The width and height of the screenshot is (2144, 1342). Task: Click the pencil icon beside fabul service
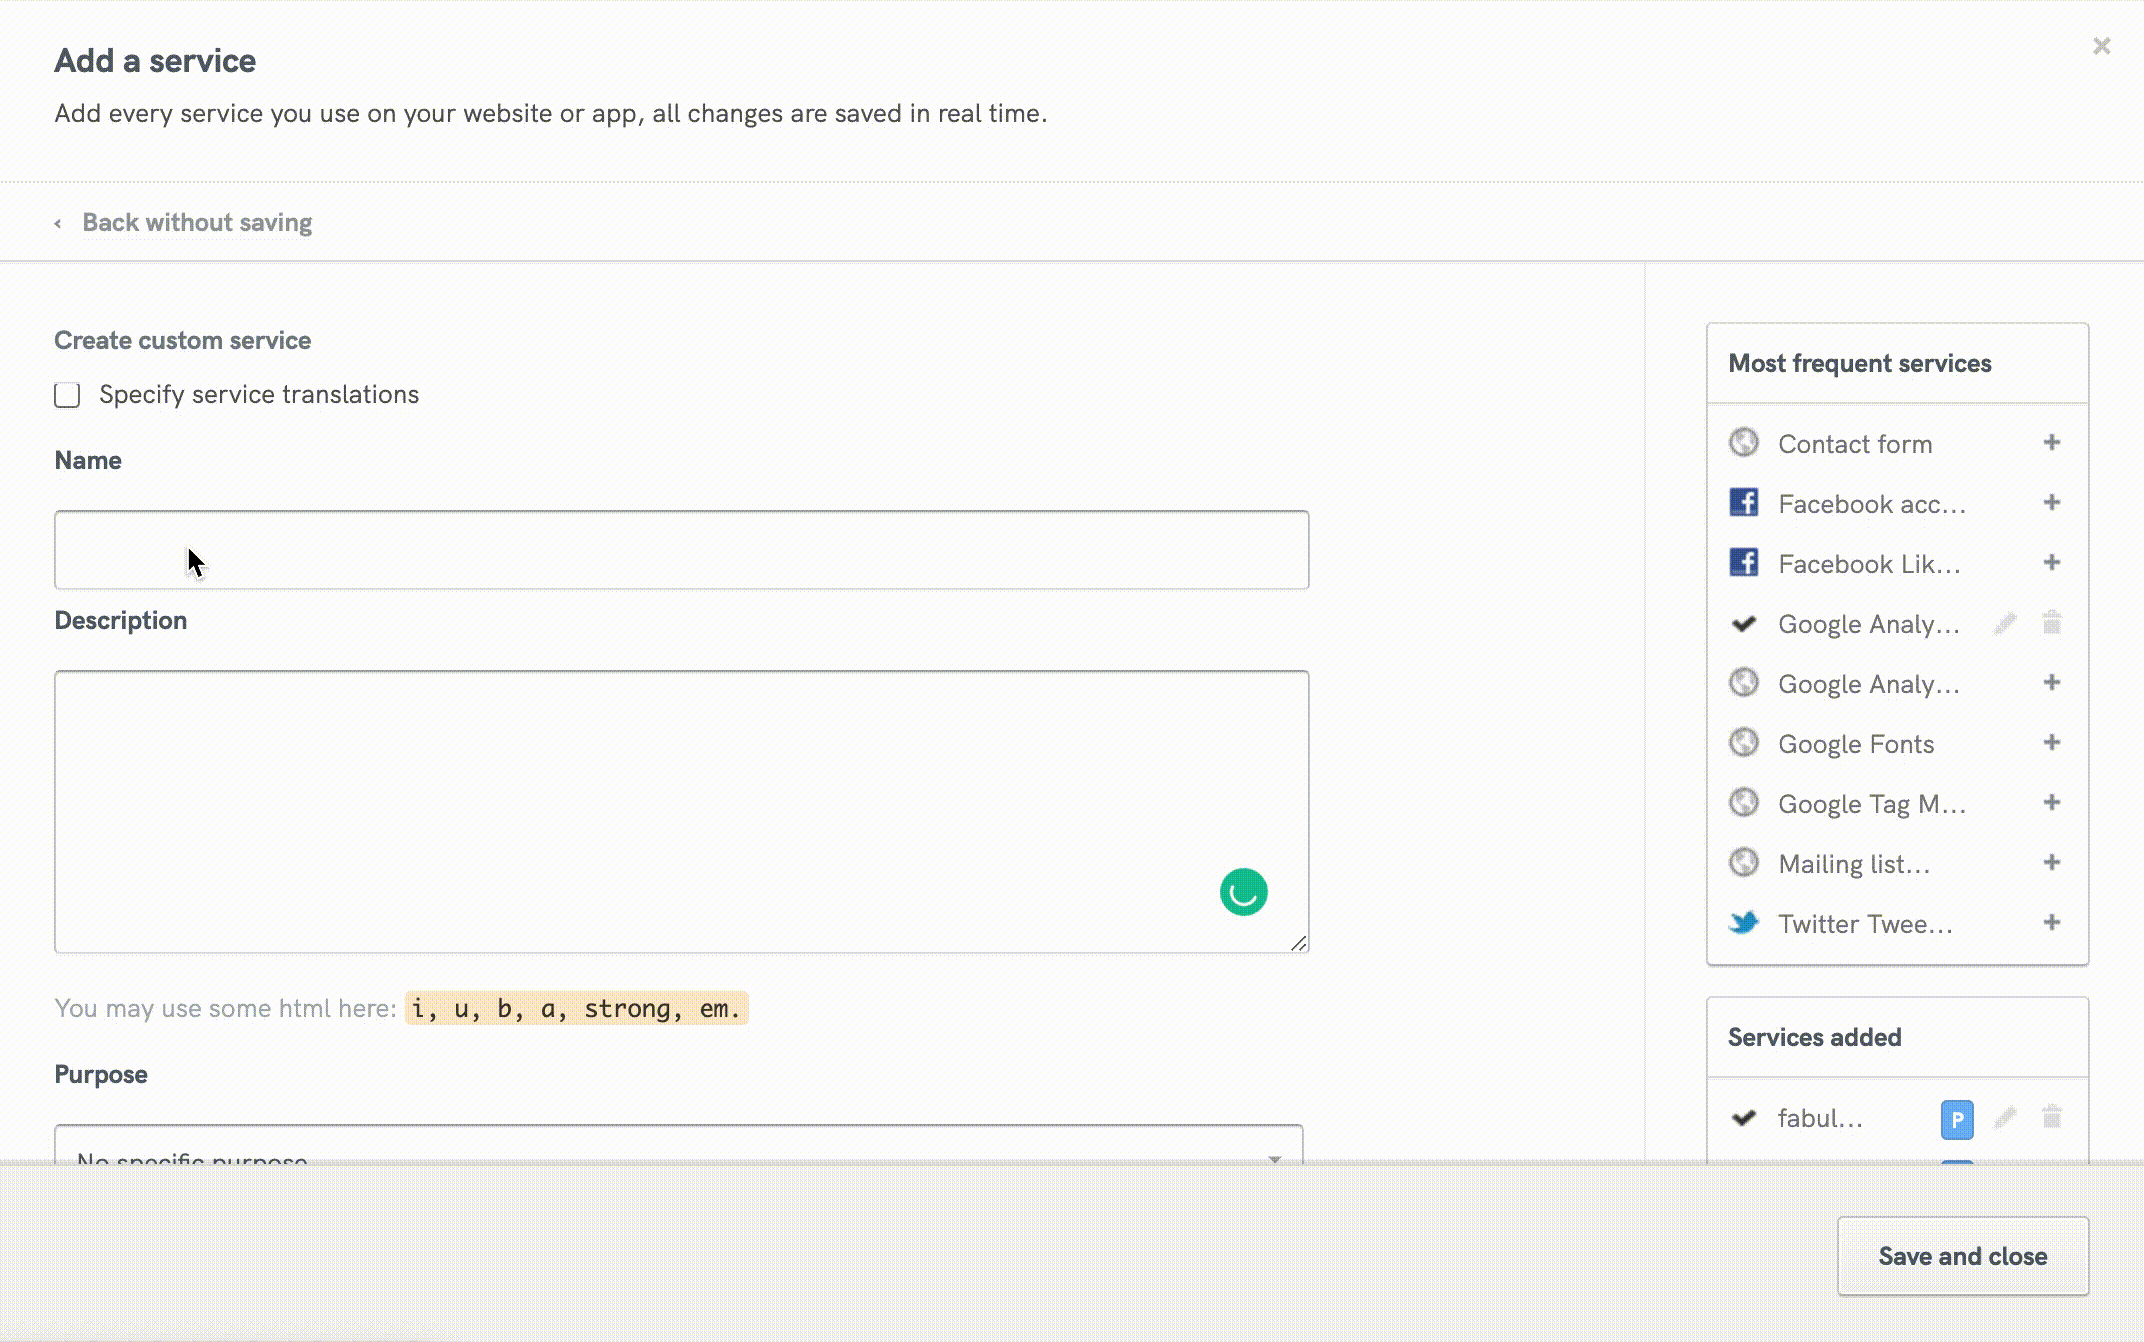(2004, 1118)
